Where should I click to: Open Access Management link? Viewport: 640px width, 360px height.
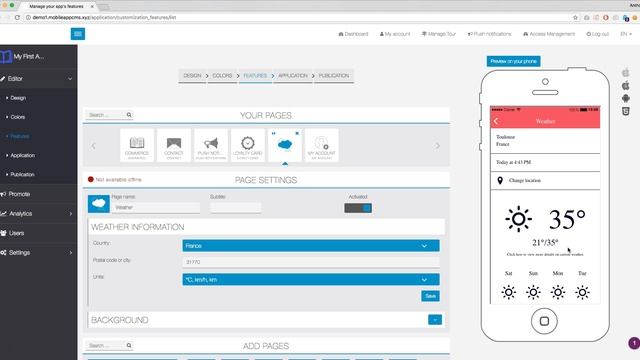click(549, 34)
